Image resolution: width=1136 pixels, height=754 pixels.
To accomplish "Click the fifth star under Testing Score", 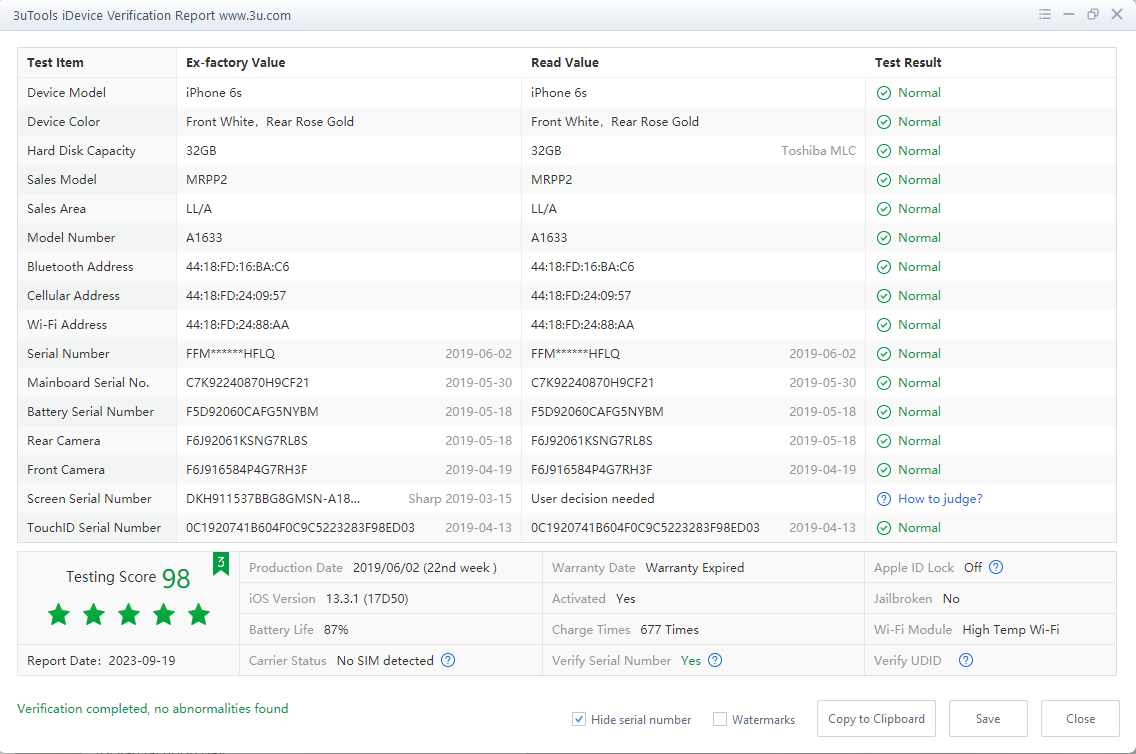I will tap(198, 615).
